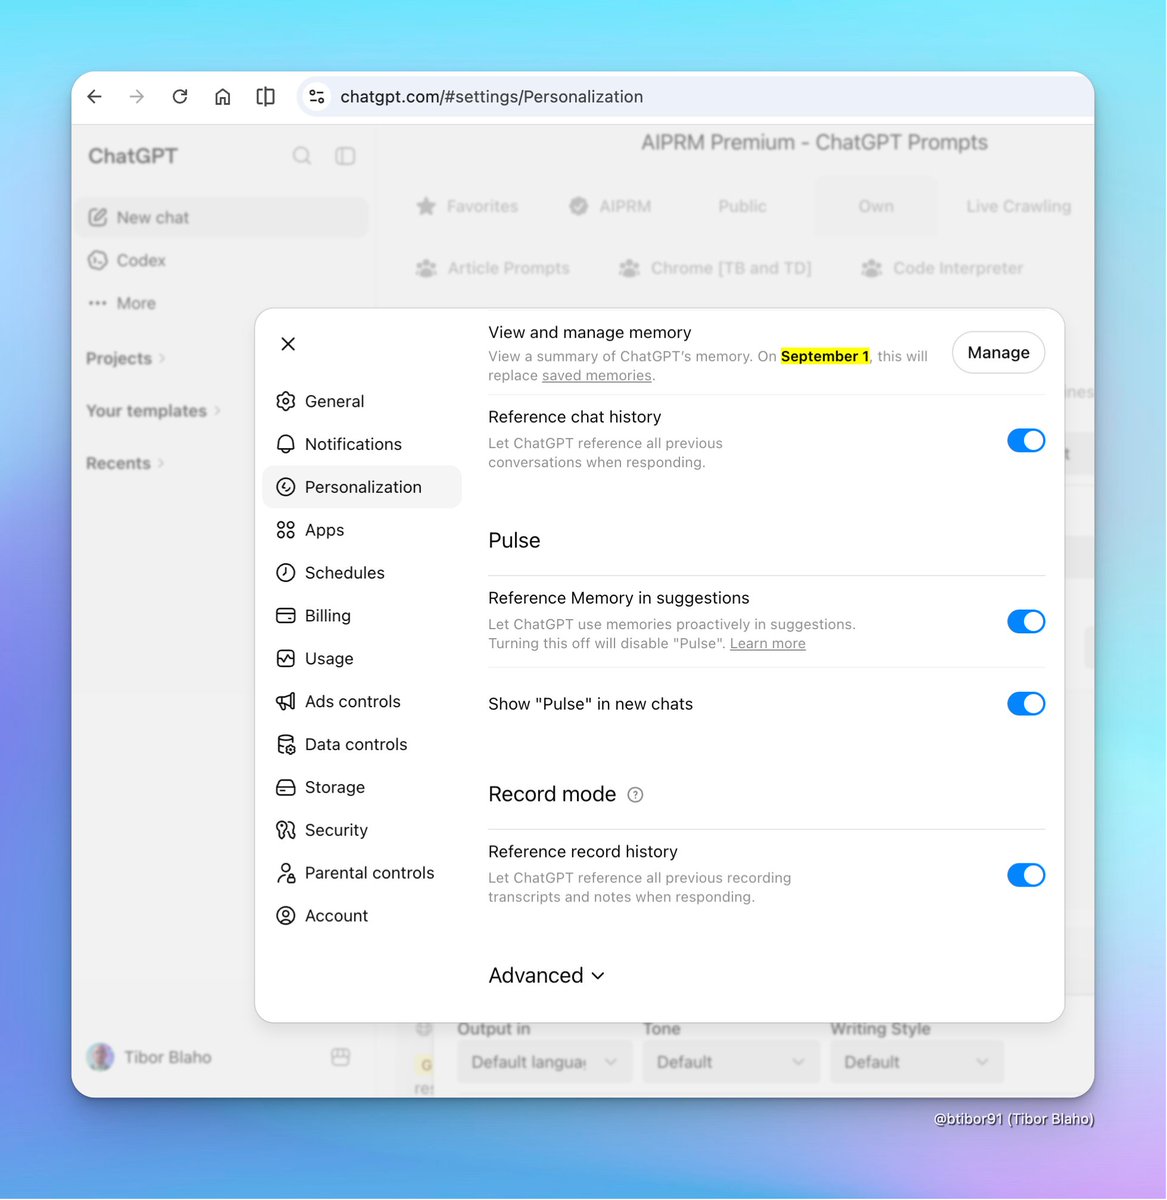The width and height of the screenshot is (1167, 1200).
Task: Select the Notifications bell icon
Action: tap(286, 444)
